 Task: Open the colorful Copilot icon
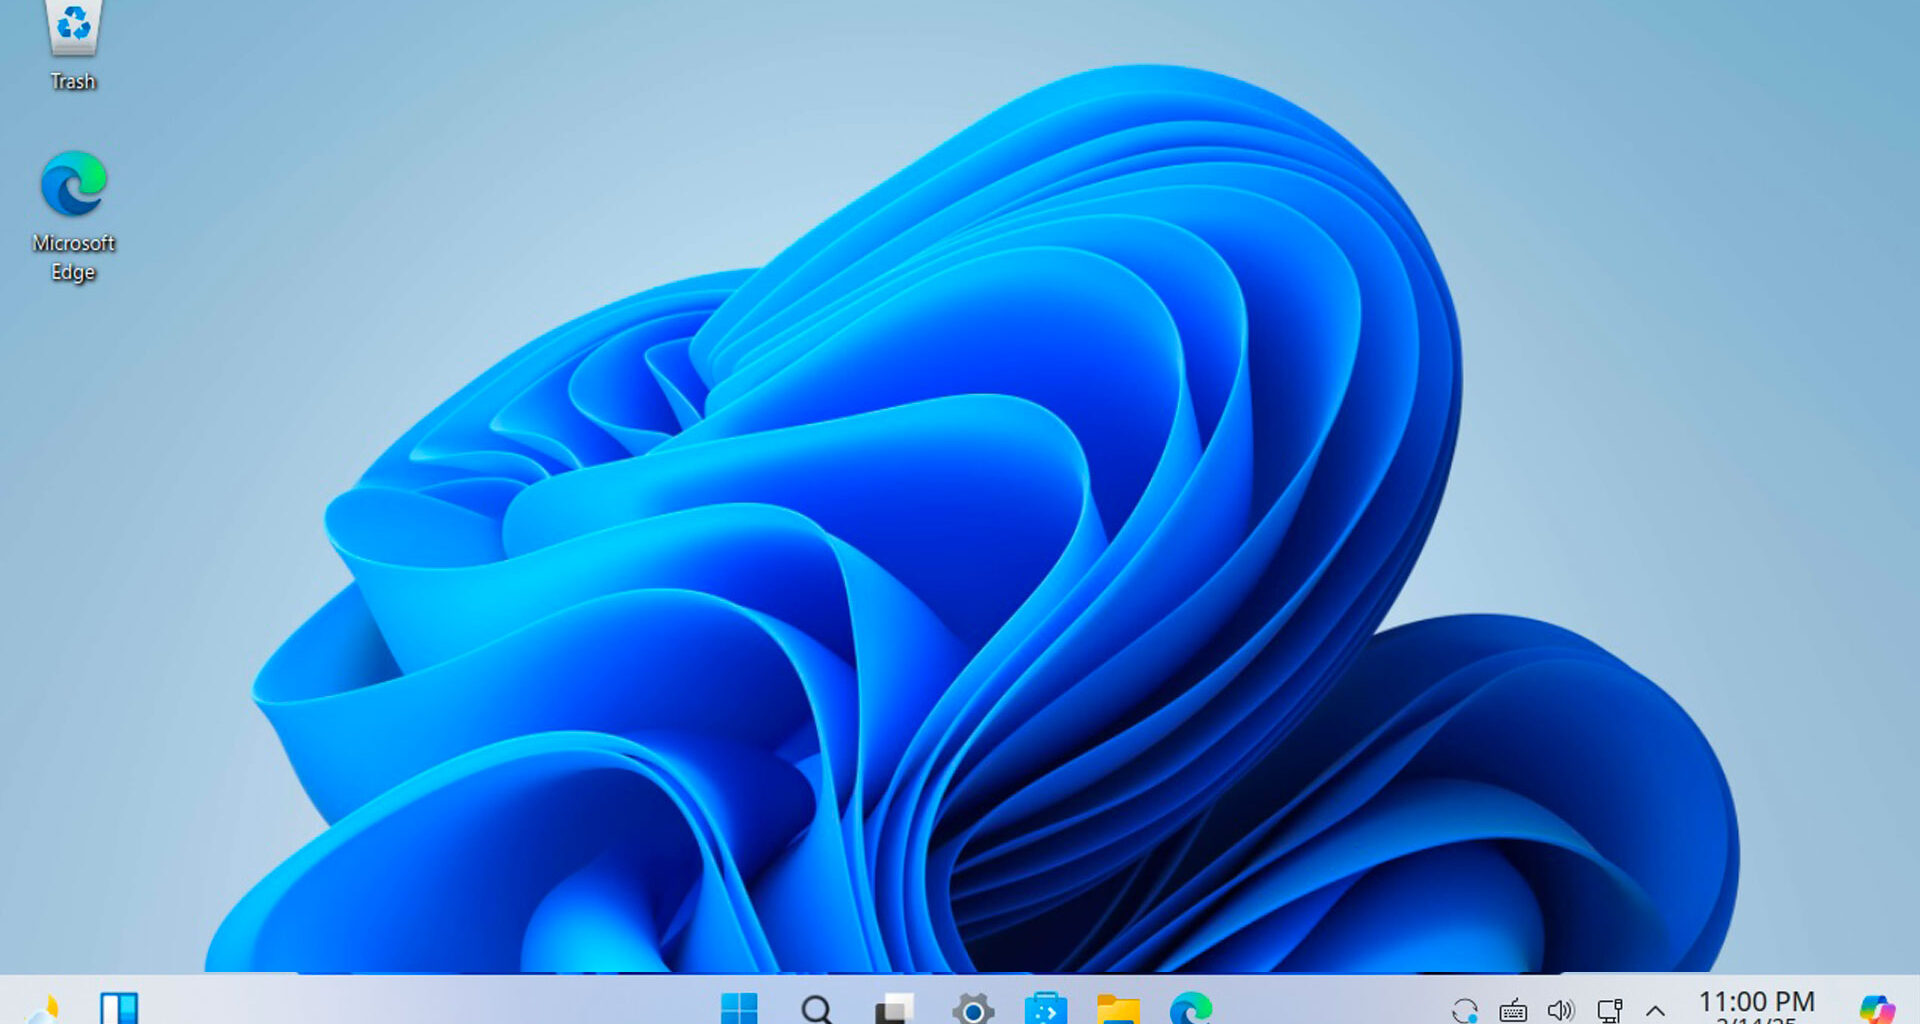(1877, 1009)
